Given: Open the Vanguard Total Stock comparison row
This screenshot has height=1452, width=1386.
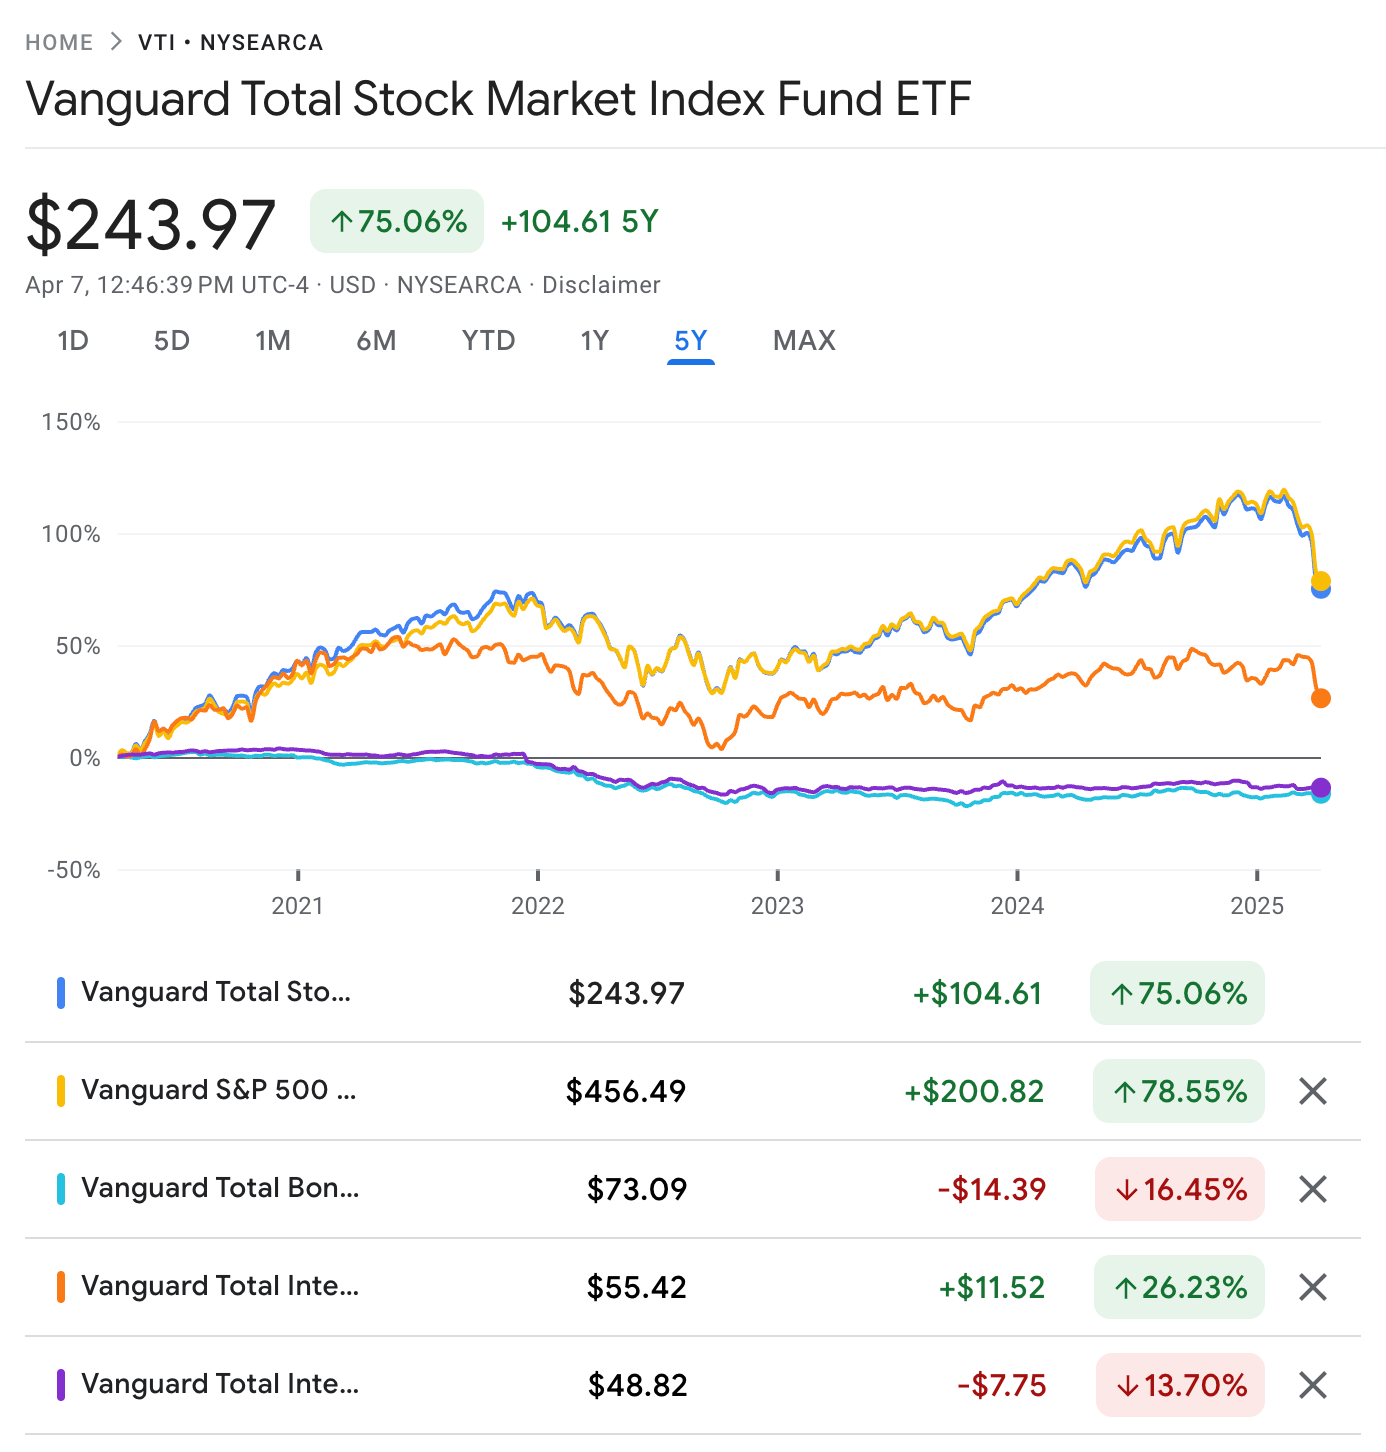Looking at the screenshot, I should (x=216, y=993).
